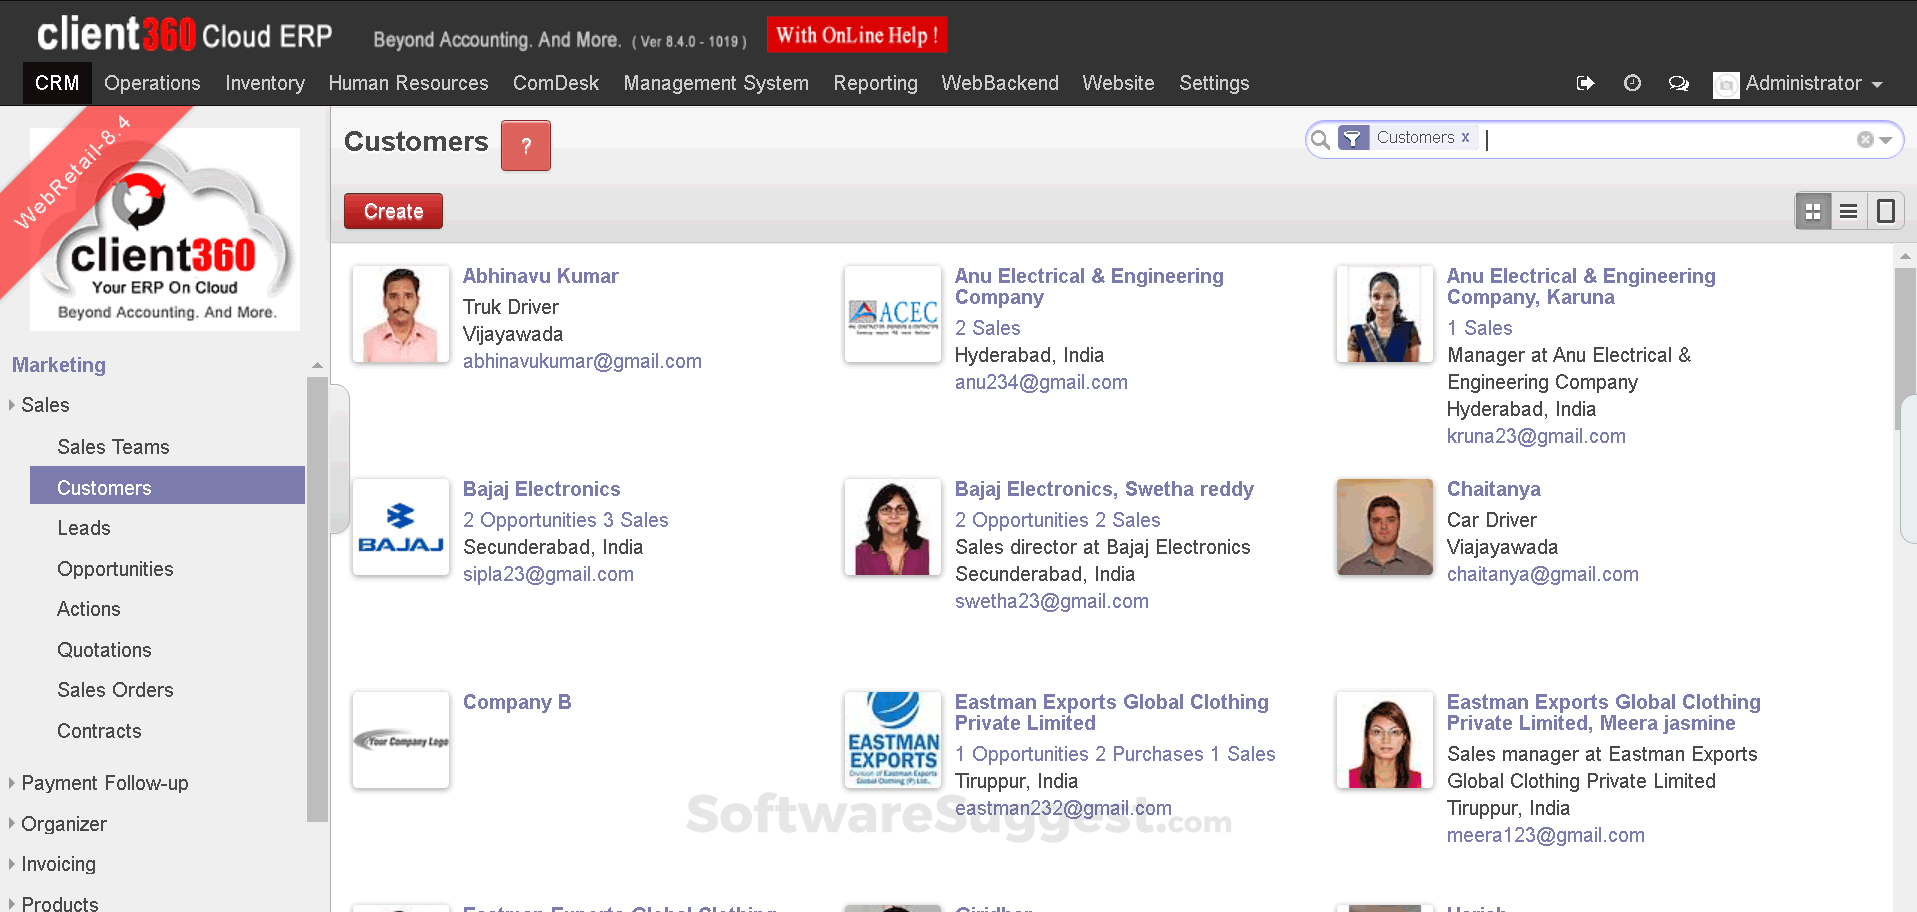Click the Administrator avatar icon
Screen dimensions: 1917x912
pos(1726,85)
